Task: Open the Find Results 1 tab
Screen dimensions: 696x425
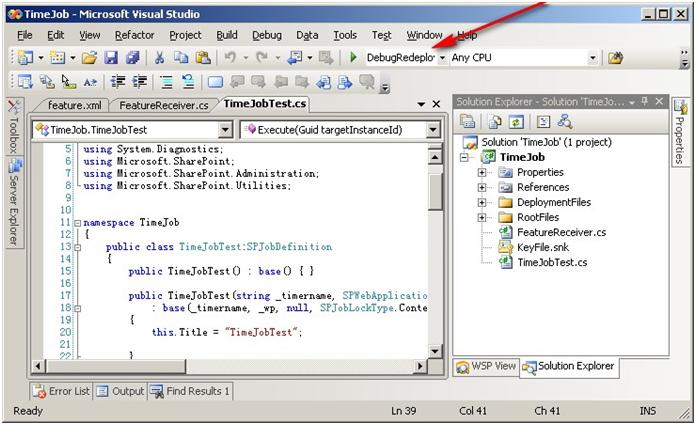Action: pyautogui.click(x=190, y=391)
